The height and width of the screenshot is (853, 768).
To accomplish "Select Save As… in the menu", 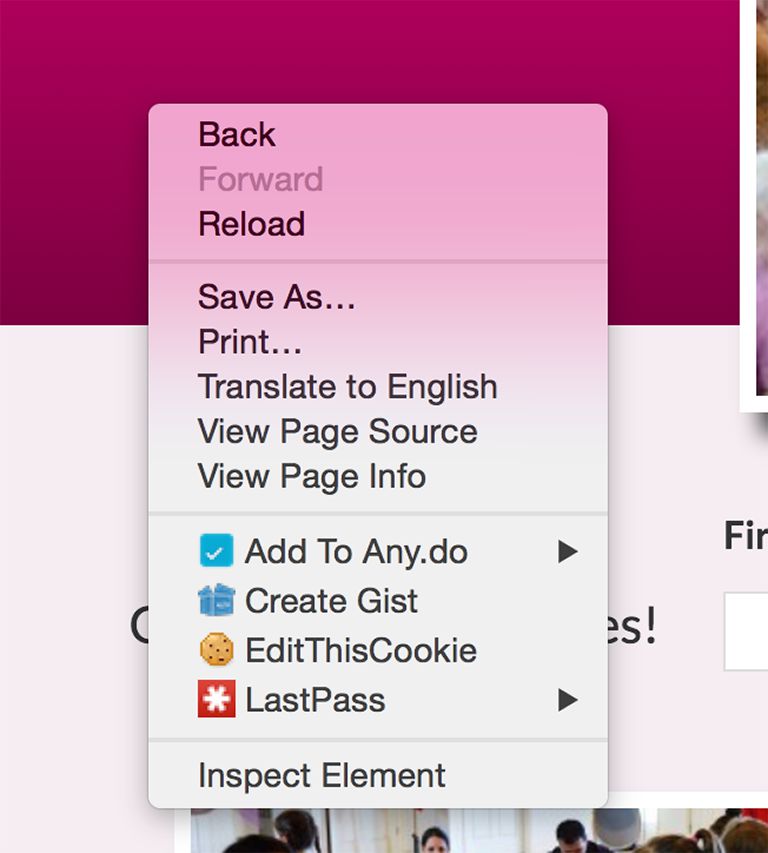I will coord(377,297).
